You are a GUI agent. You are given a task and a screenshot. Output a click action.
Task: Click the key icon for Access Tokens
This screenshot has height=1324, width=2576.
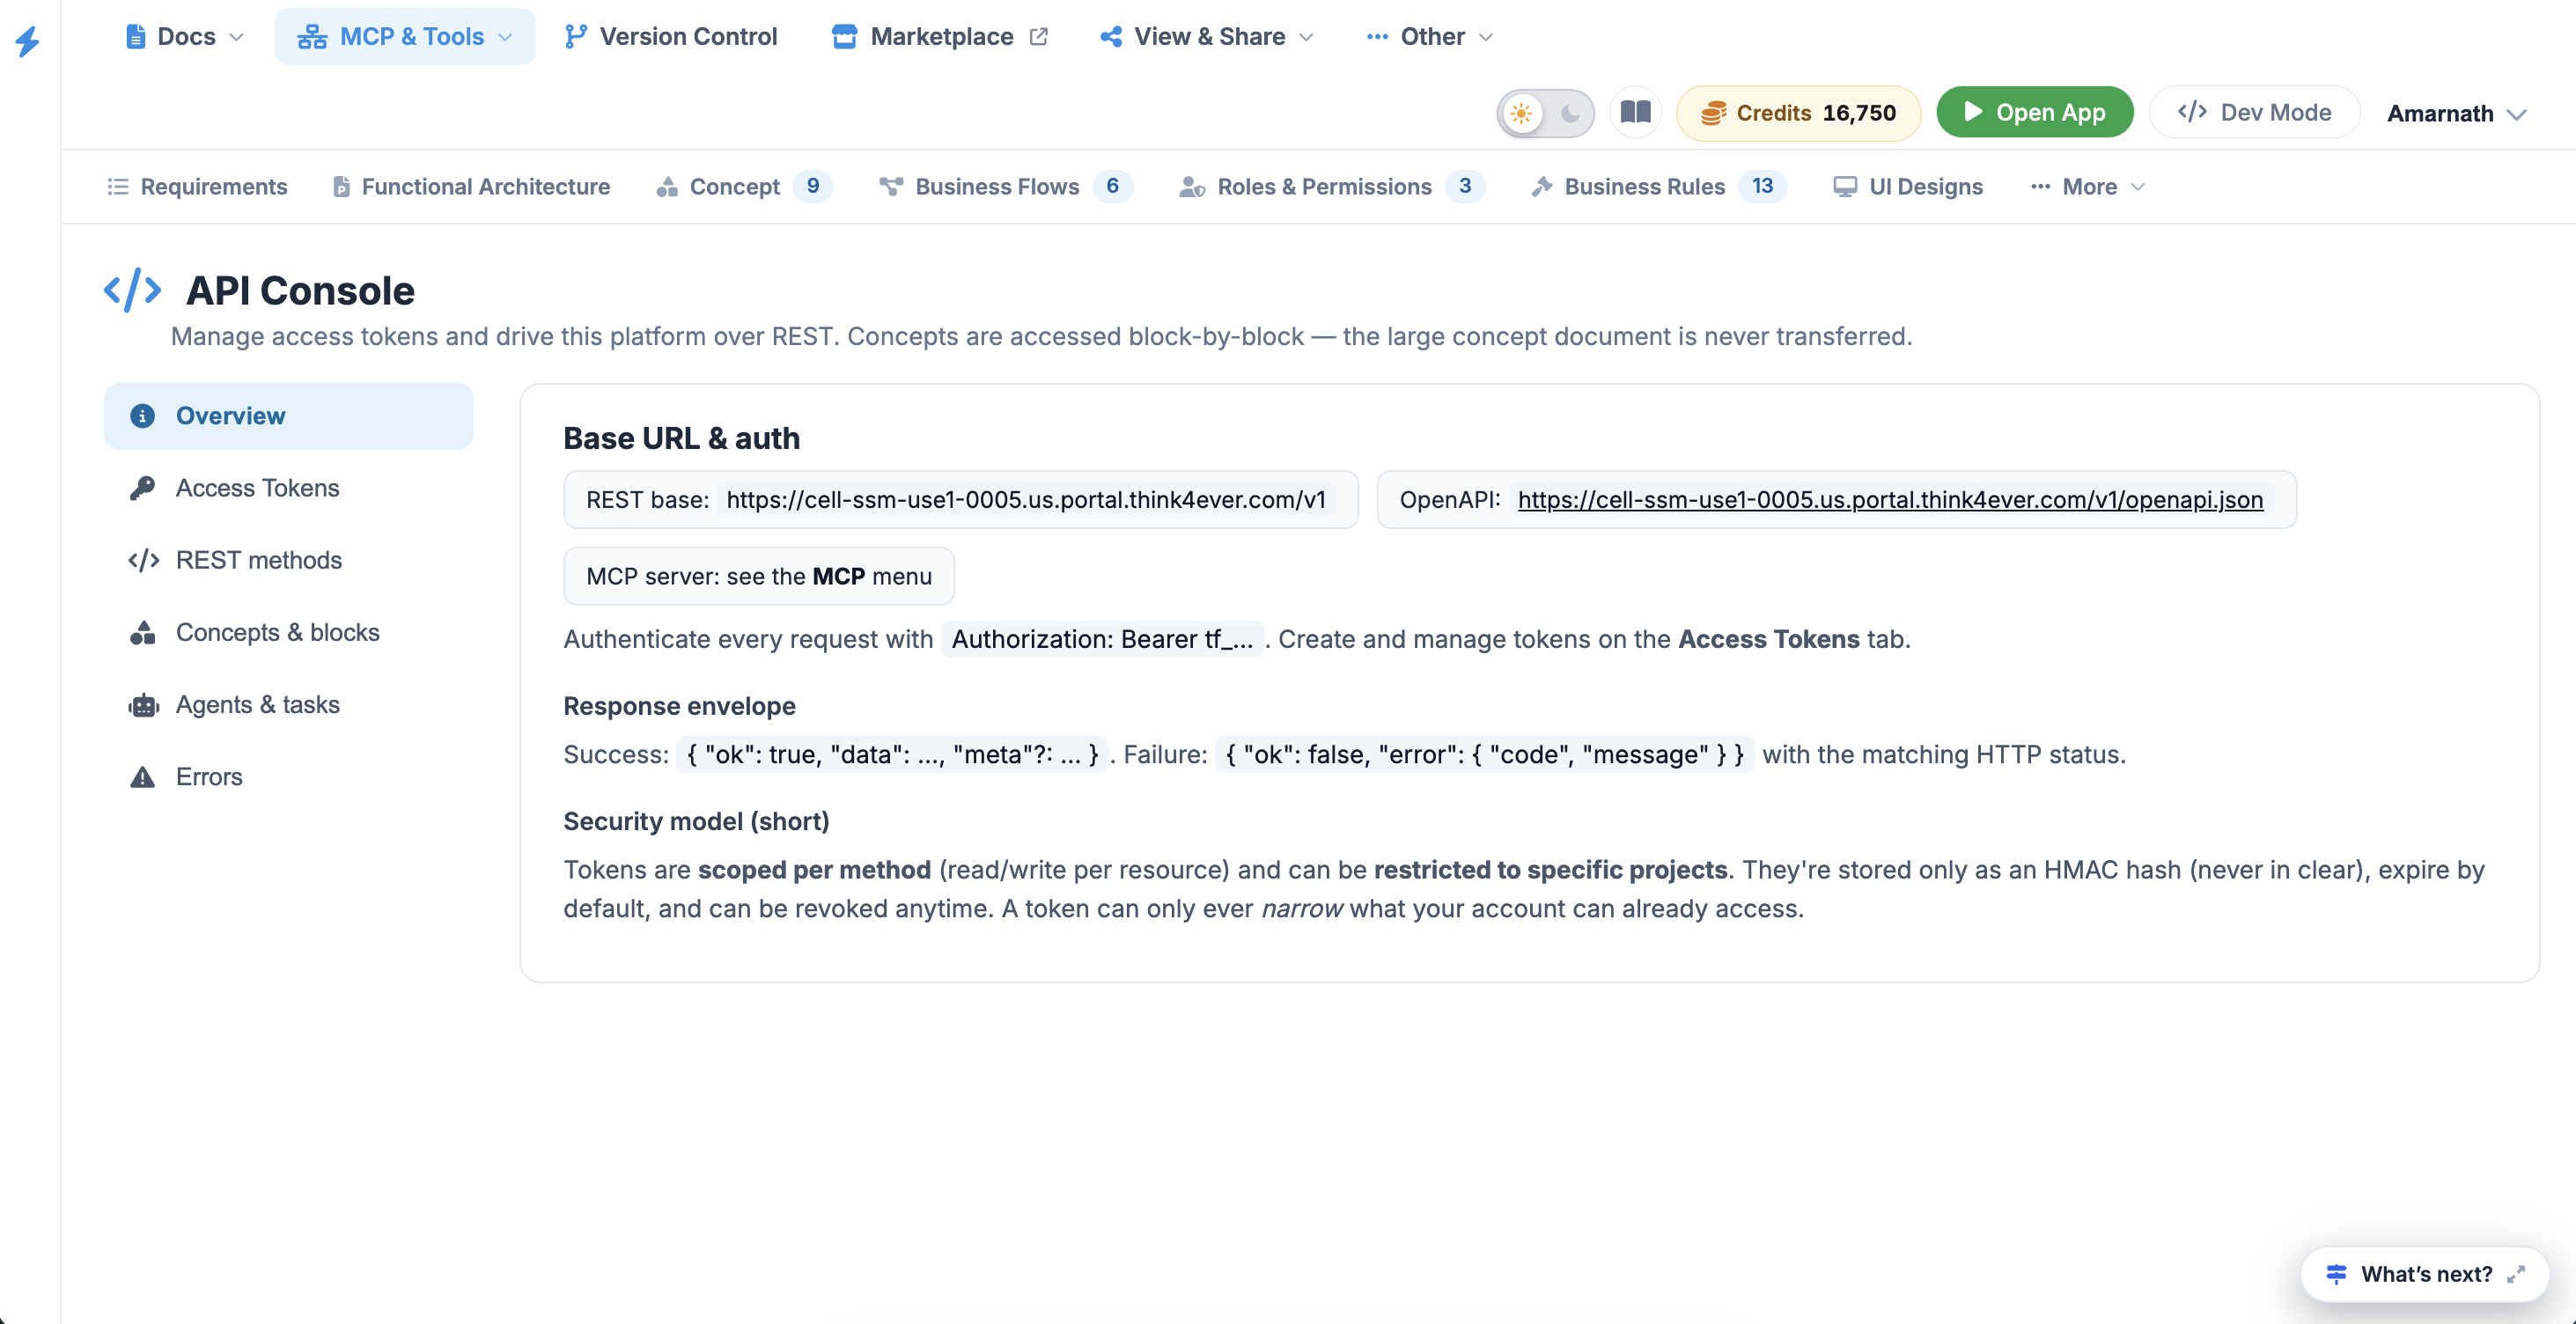pos(143,488)
